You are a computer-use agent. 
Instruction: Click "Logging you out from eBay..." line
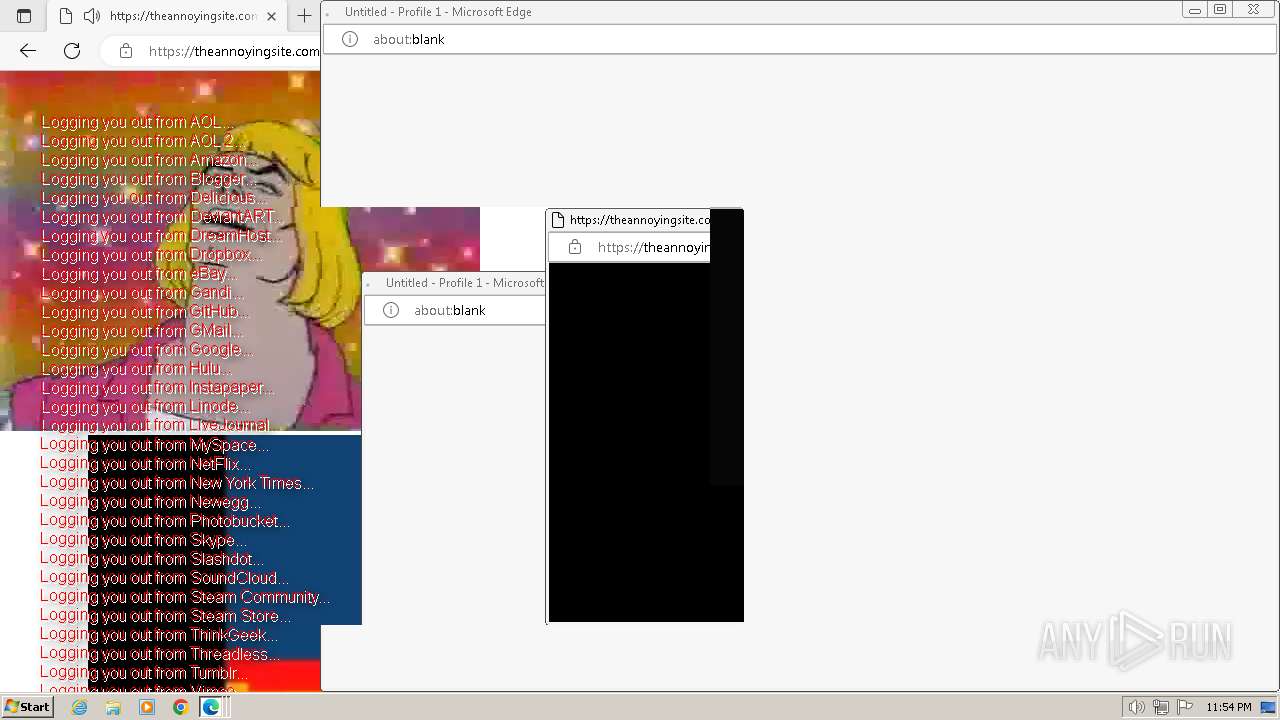click(139, 274)
